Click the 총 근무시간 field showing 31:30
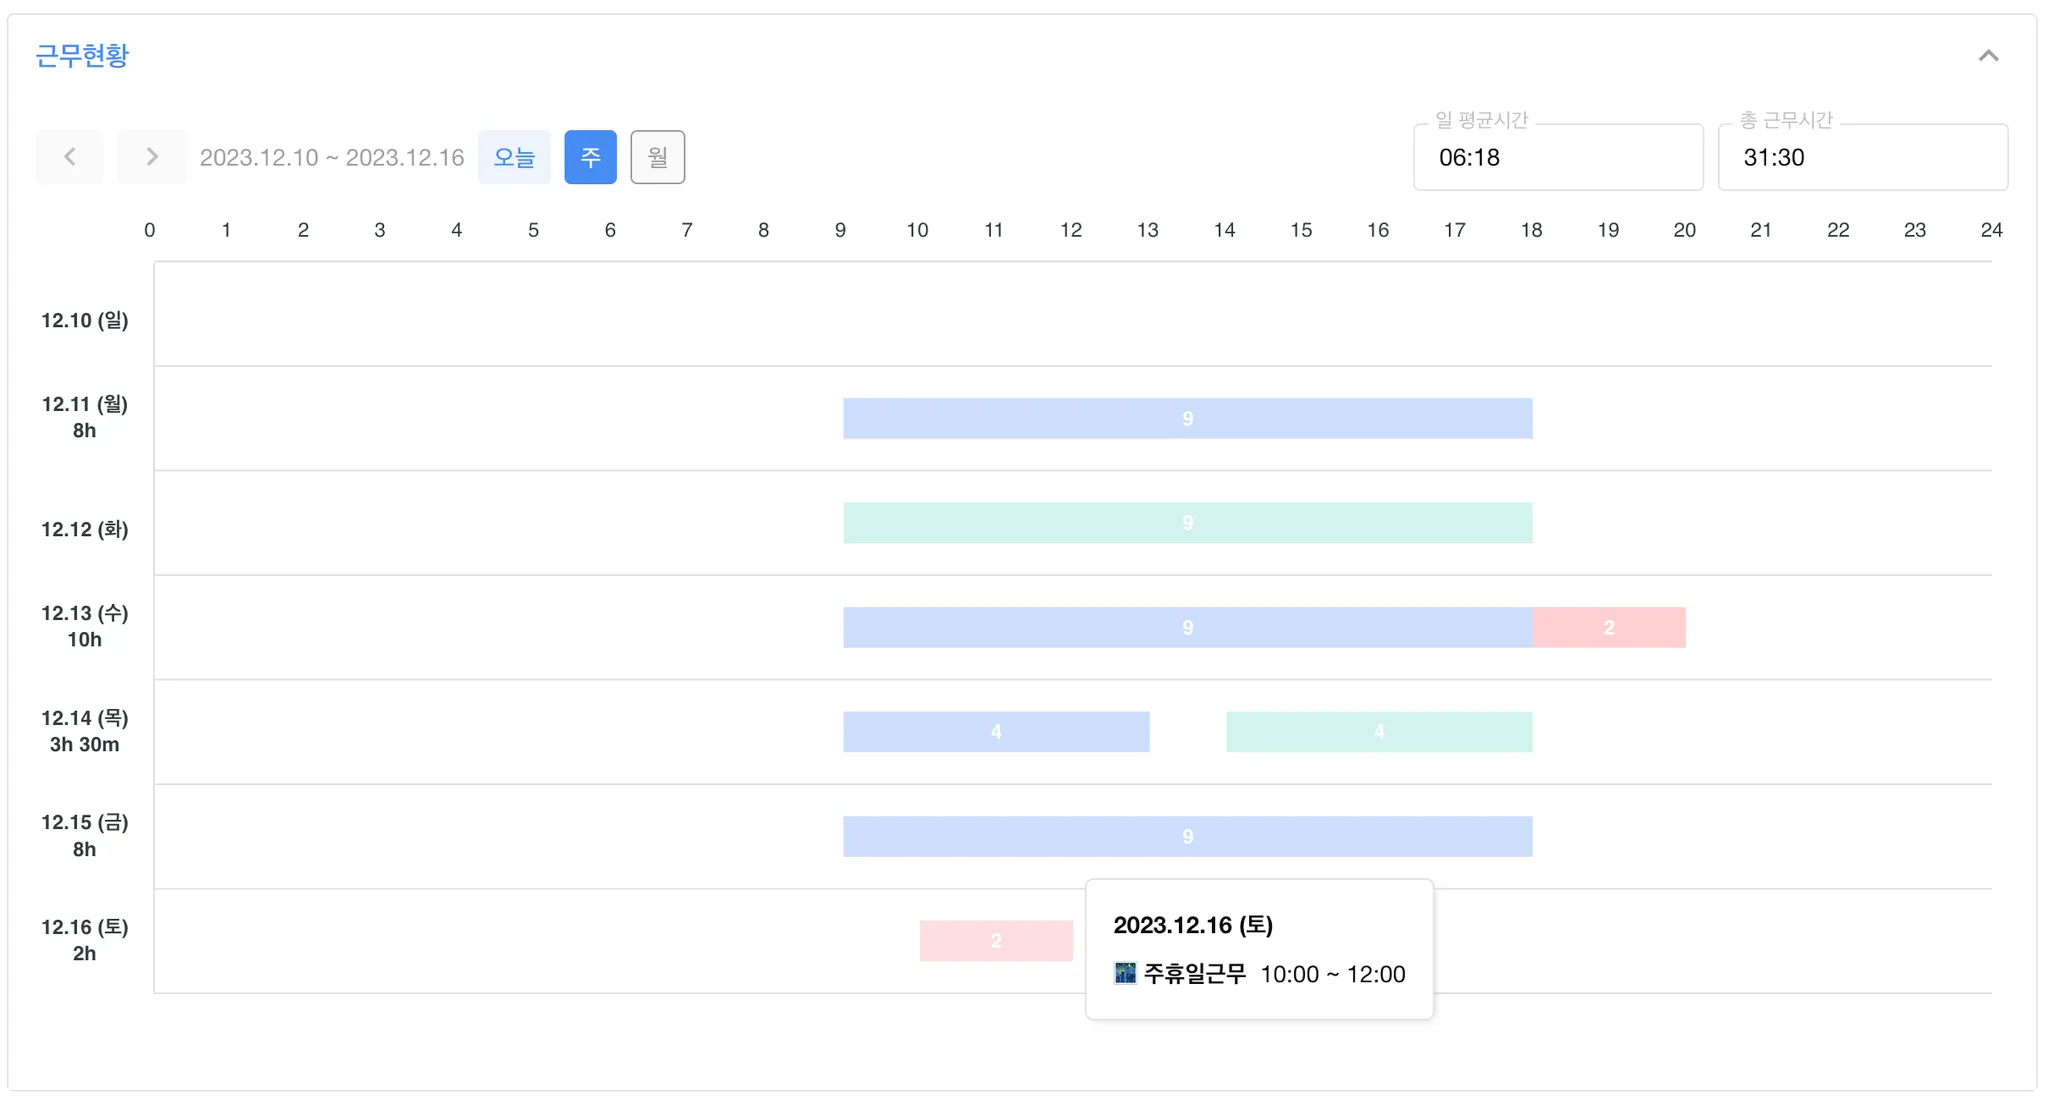Screen dimensions: 2048x1098 click(1862, 158)
